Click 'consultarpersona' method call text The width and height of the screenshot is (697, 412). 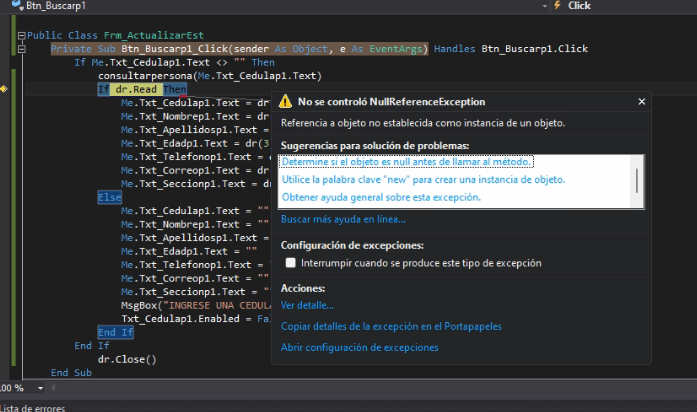coord(145,76)
